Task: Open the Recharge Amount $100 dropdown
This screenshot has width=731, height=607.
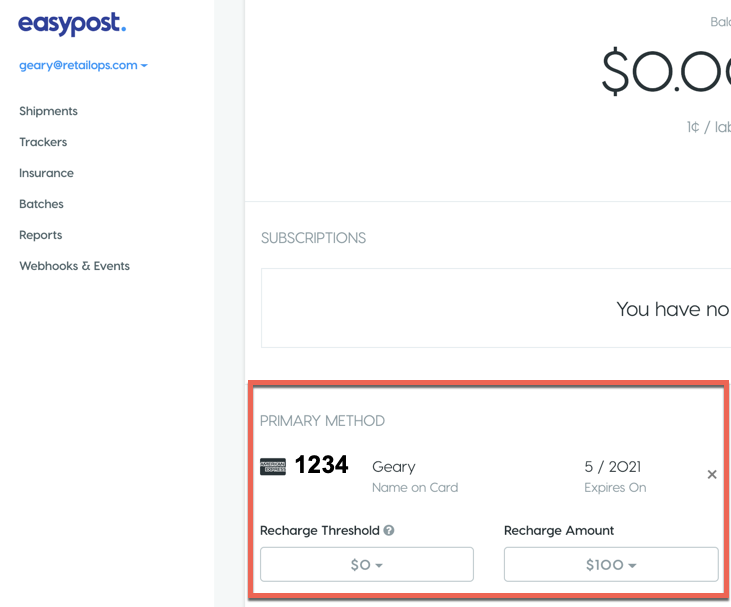Action: [x=610, y=565]
